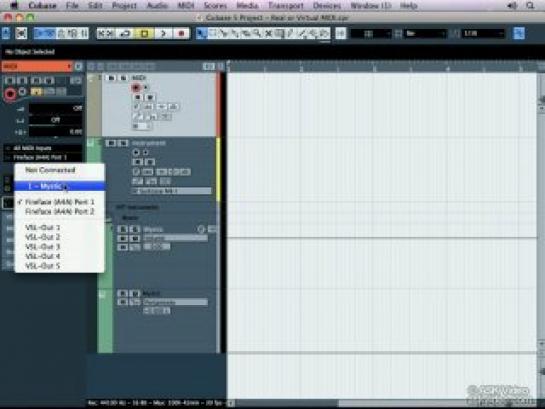545x409 pixels.
Task: Toggle the Monitor button in inspector
Action: coord(23,92)
